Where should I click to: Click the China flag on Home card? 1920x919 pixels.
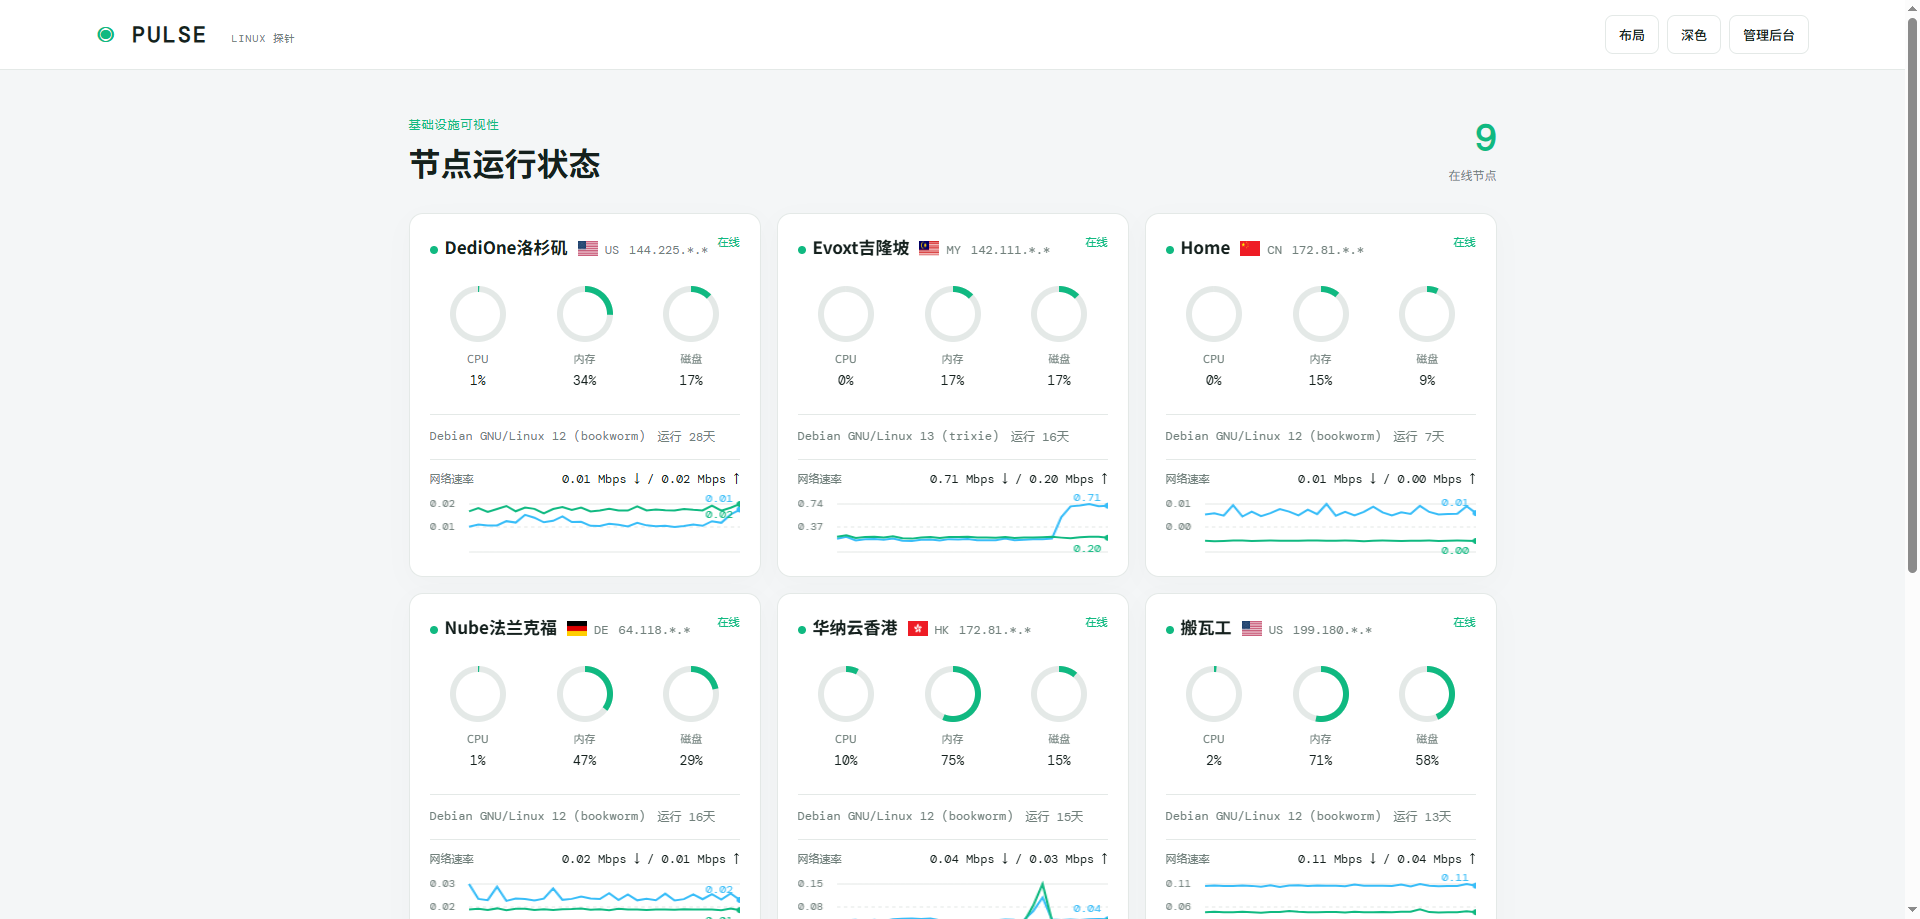(x=1250, y=248)
